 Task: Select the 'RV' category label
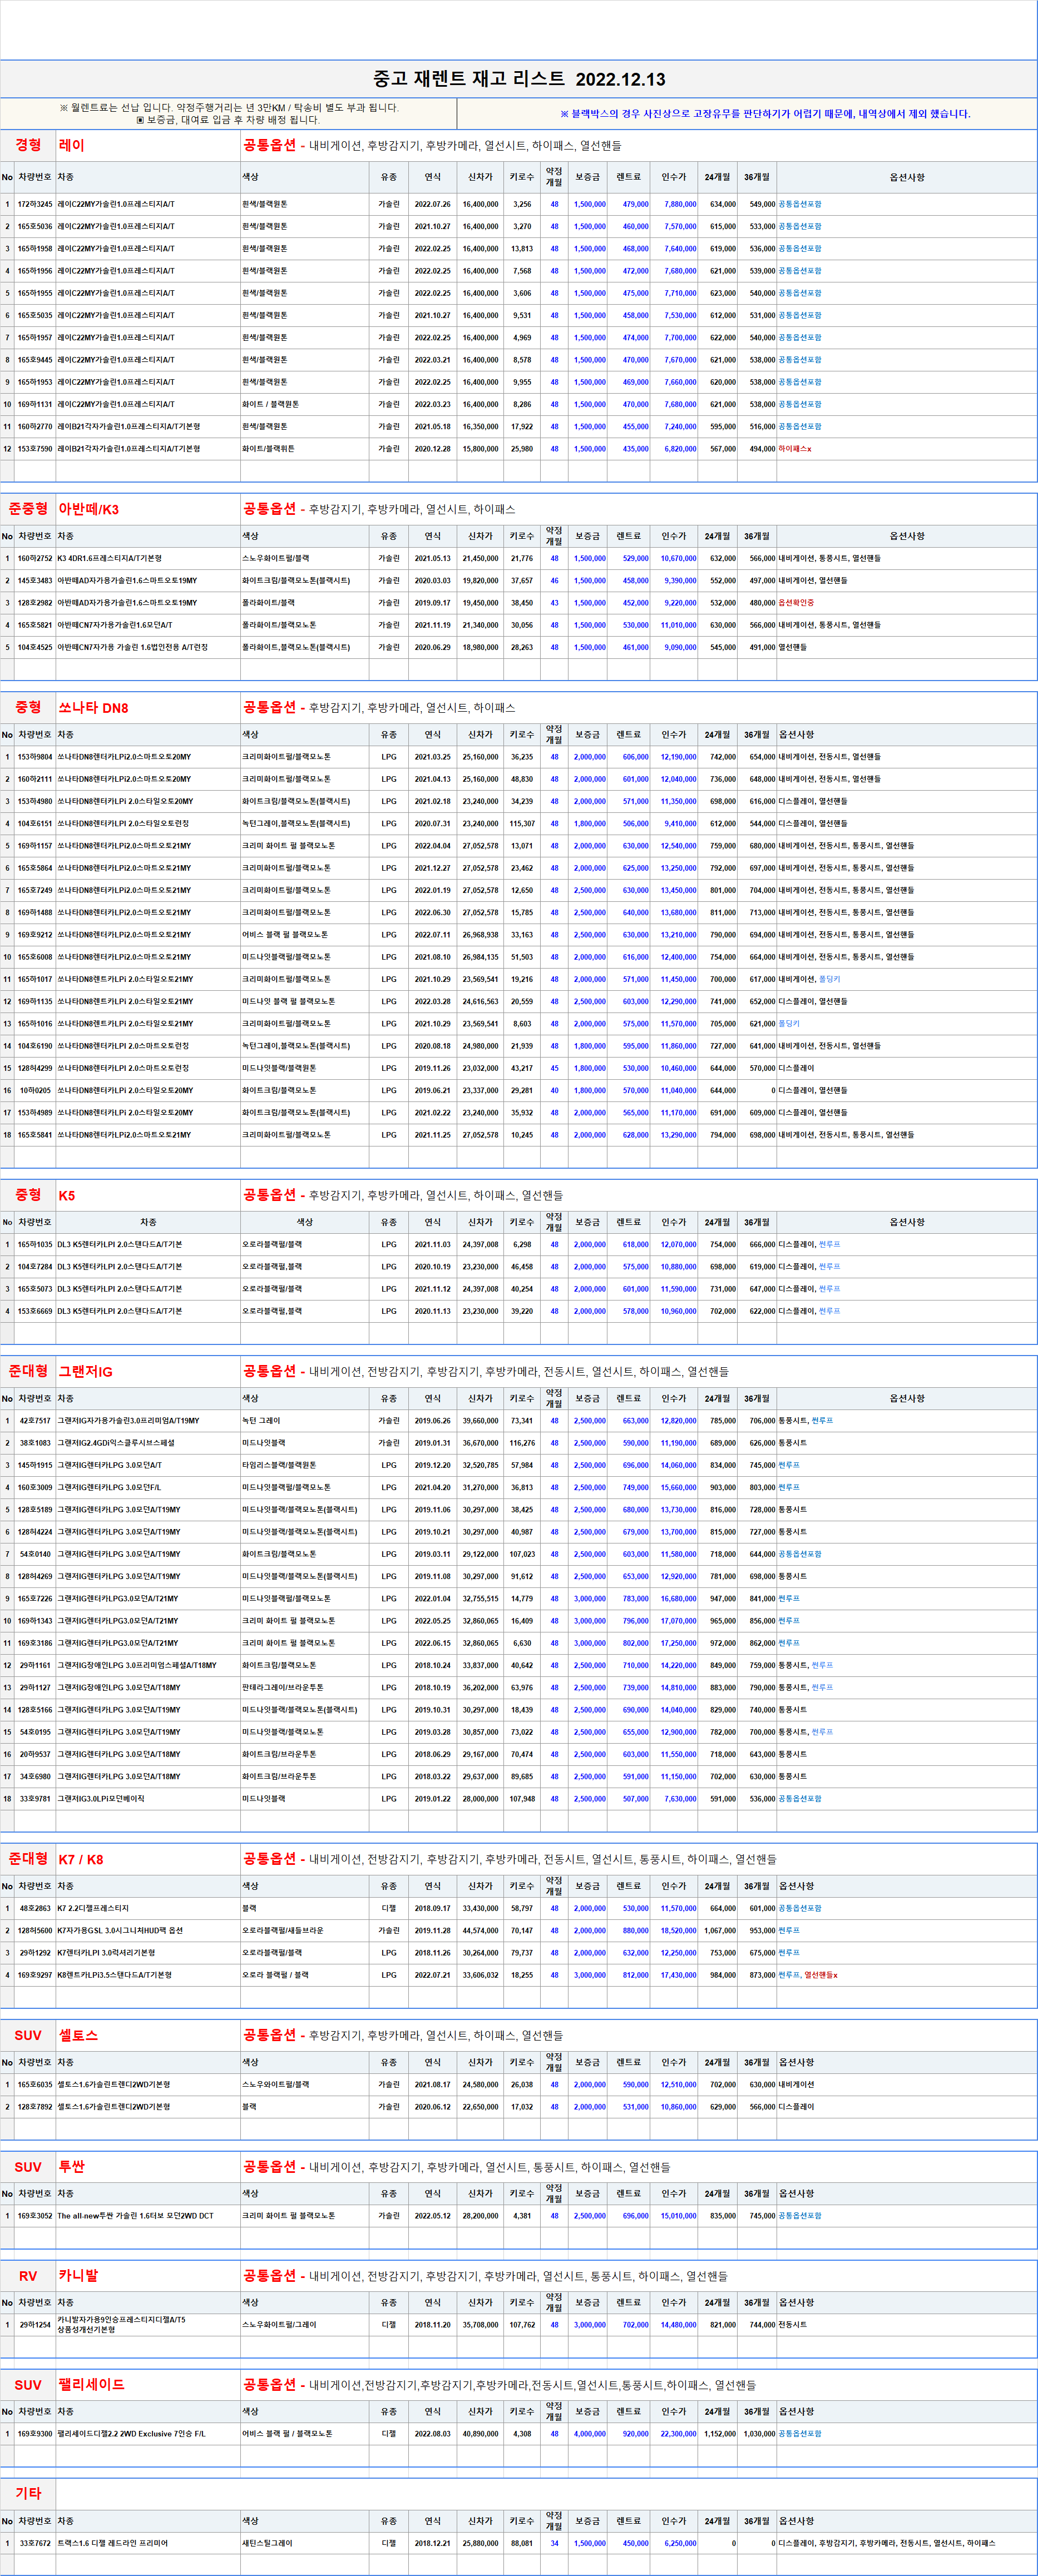tap(28, 2276)
